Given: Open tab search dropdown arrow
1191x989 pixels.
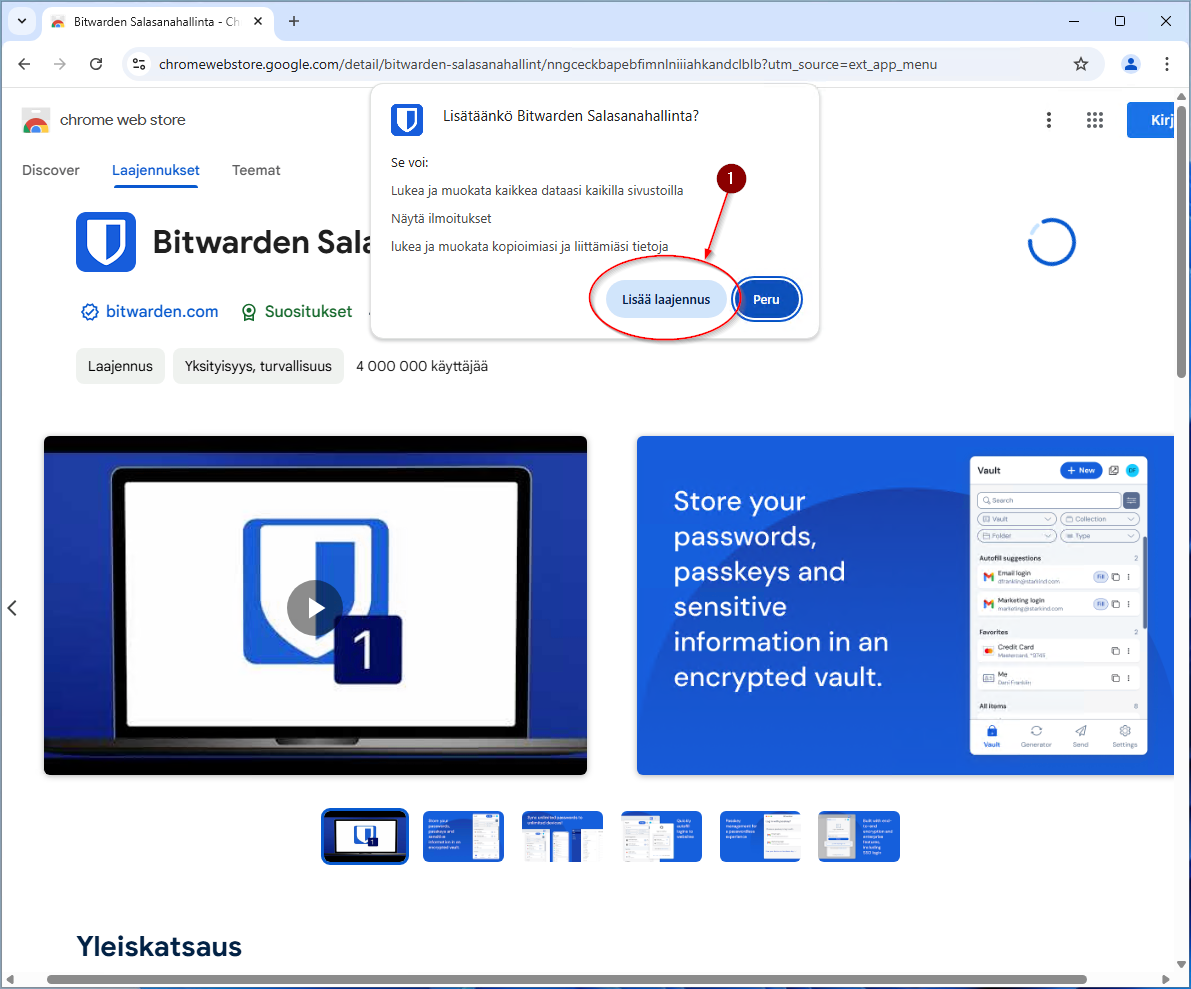Looking at the screenshot, I should click(x=22, y=21).
